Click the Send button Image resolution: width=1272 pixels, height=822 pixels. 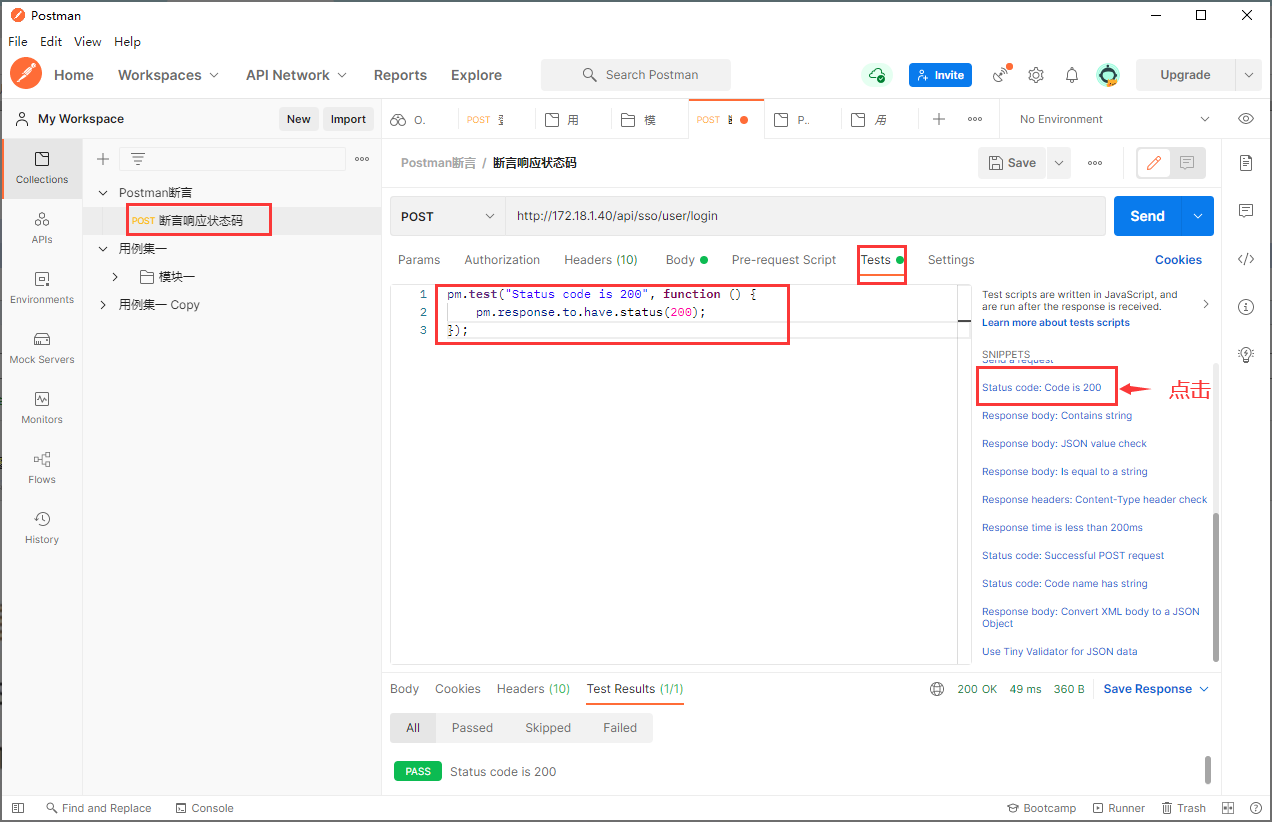pyautogui.click(x=1148, y=216)
